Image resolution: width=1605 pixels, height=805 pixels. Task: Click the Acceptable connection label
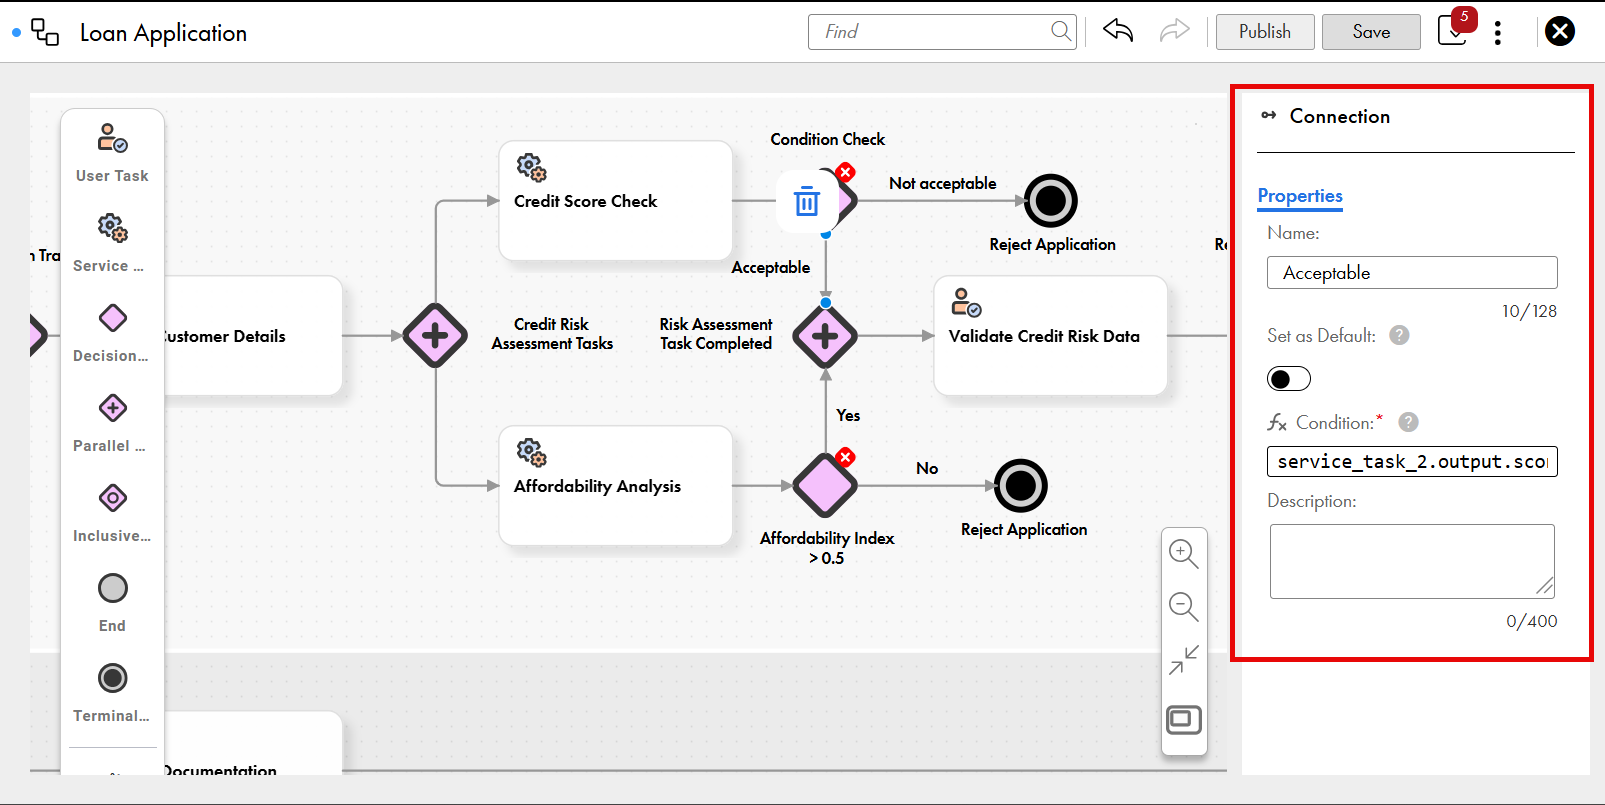point(770,268)
